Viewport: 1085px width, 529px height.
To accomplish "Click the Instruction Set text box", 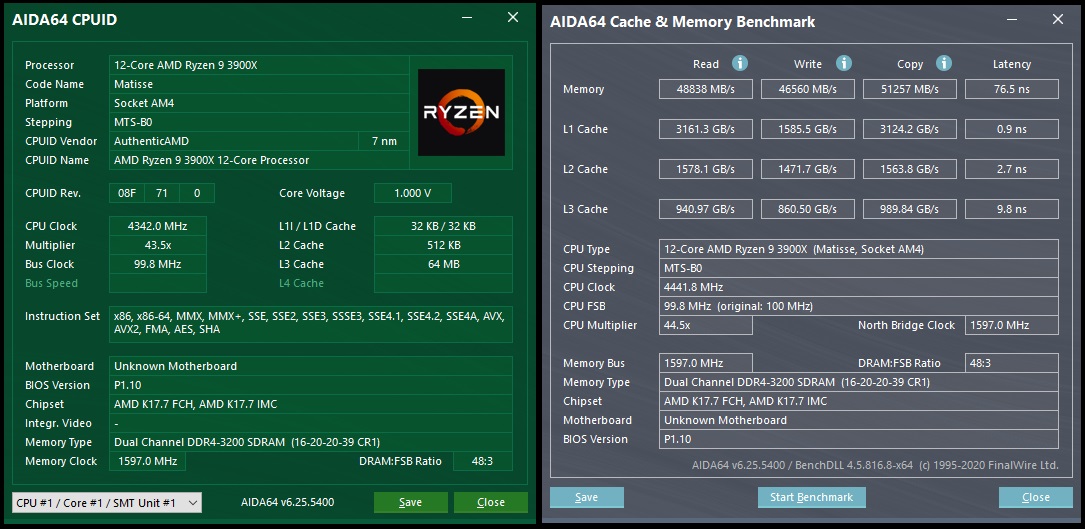I will [x=311, y=323].
